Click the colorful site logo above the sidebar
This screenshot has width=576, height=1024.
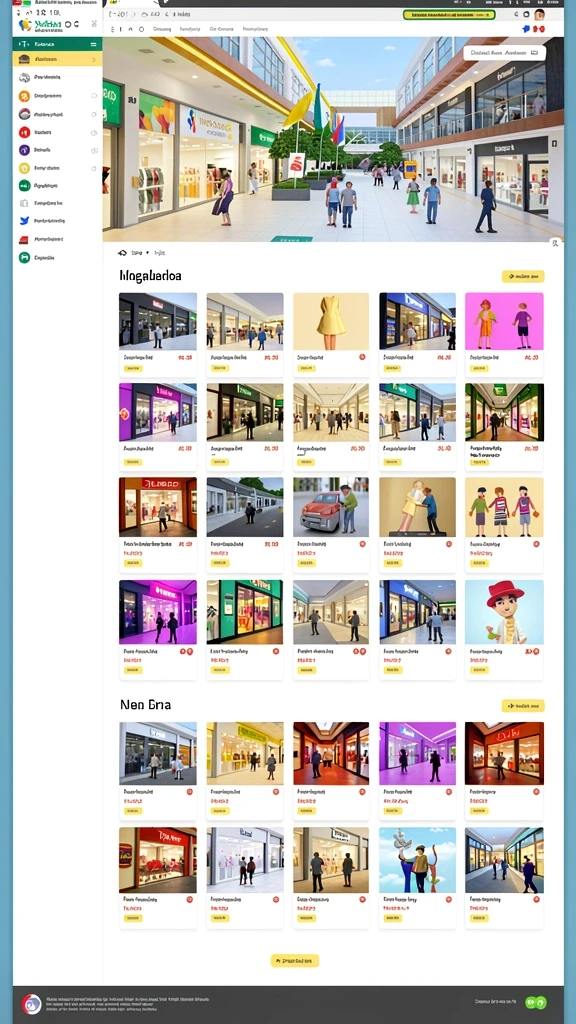coord(25,25)
